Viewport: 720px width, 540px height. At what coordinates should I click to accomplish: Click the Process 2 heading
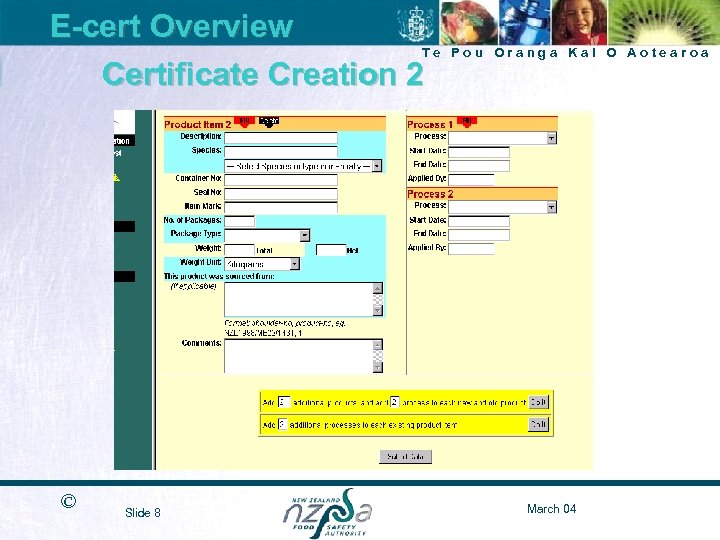[430, 194]
